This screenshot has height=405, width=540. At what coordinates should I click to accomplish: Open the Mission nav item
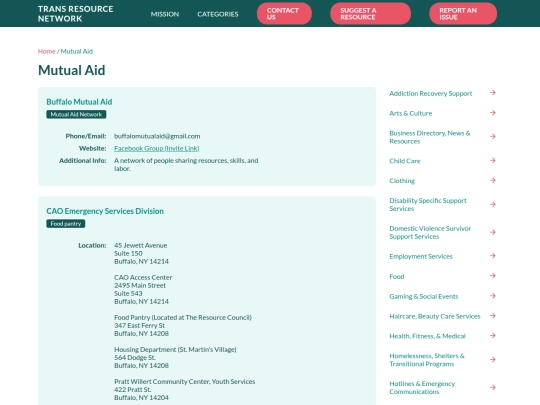[x=165, y=14]
